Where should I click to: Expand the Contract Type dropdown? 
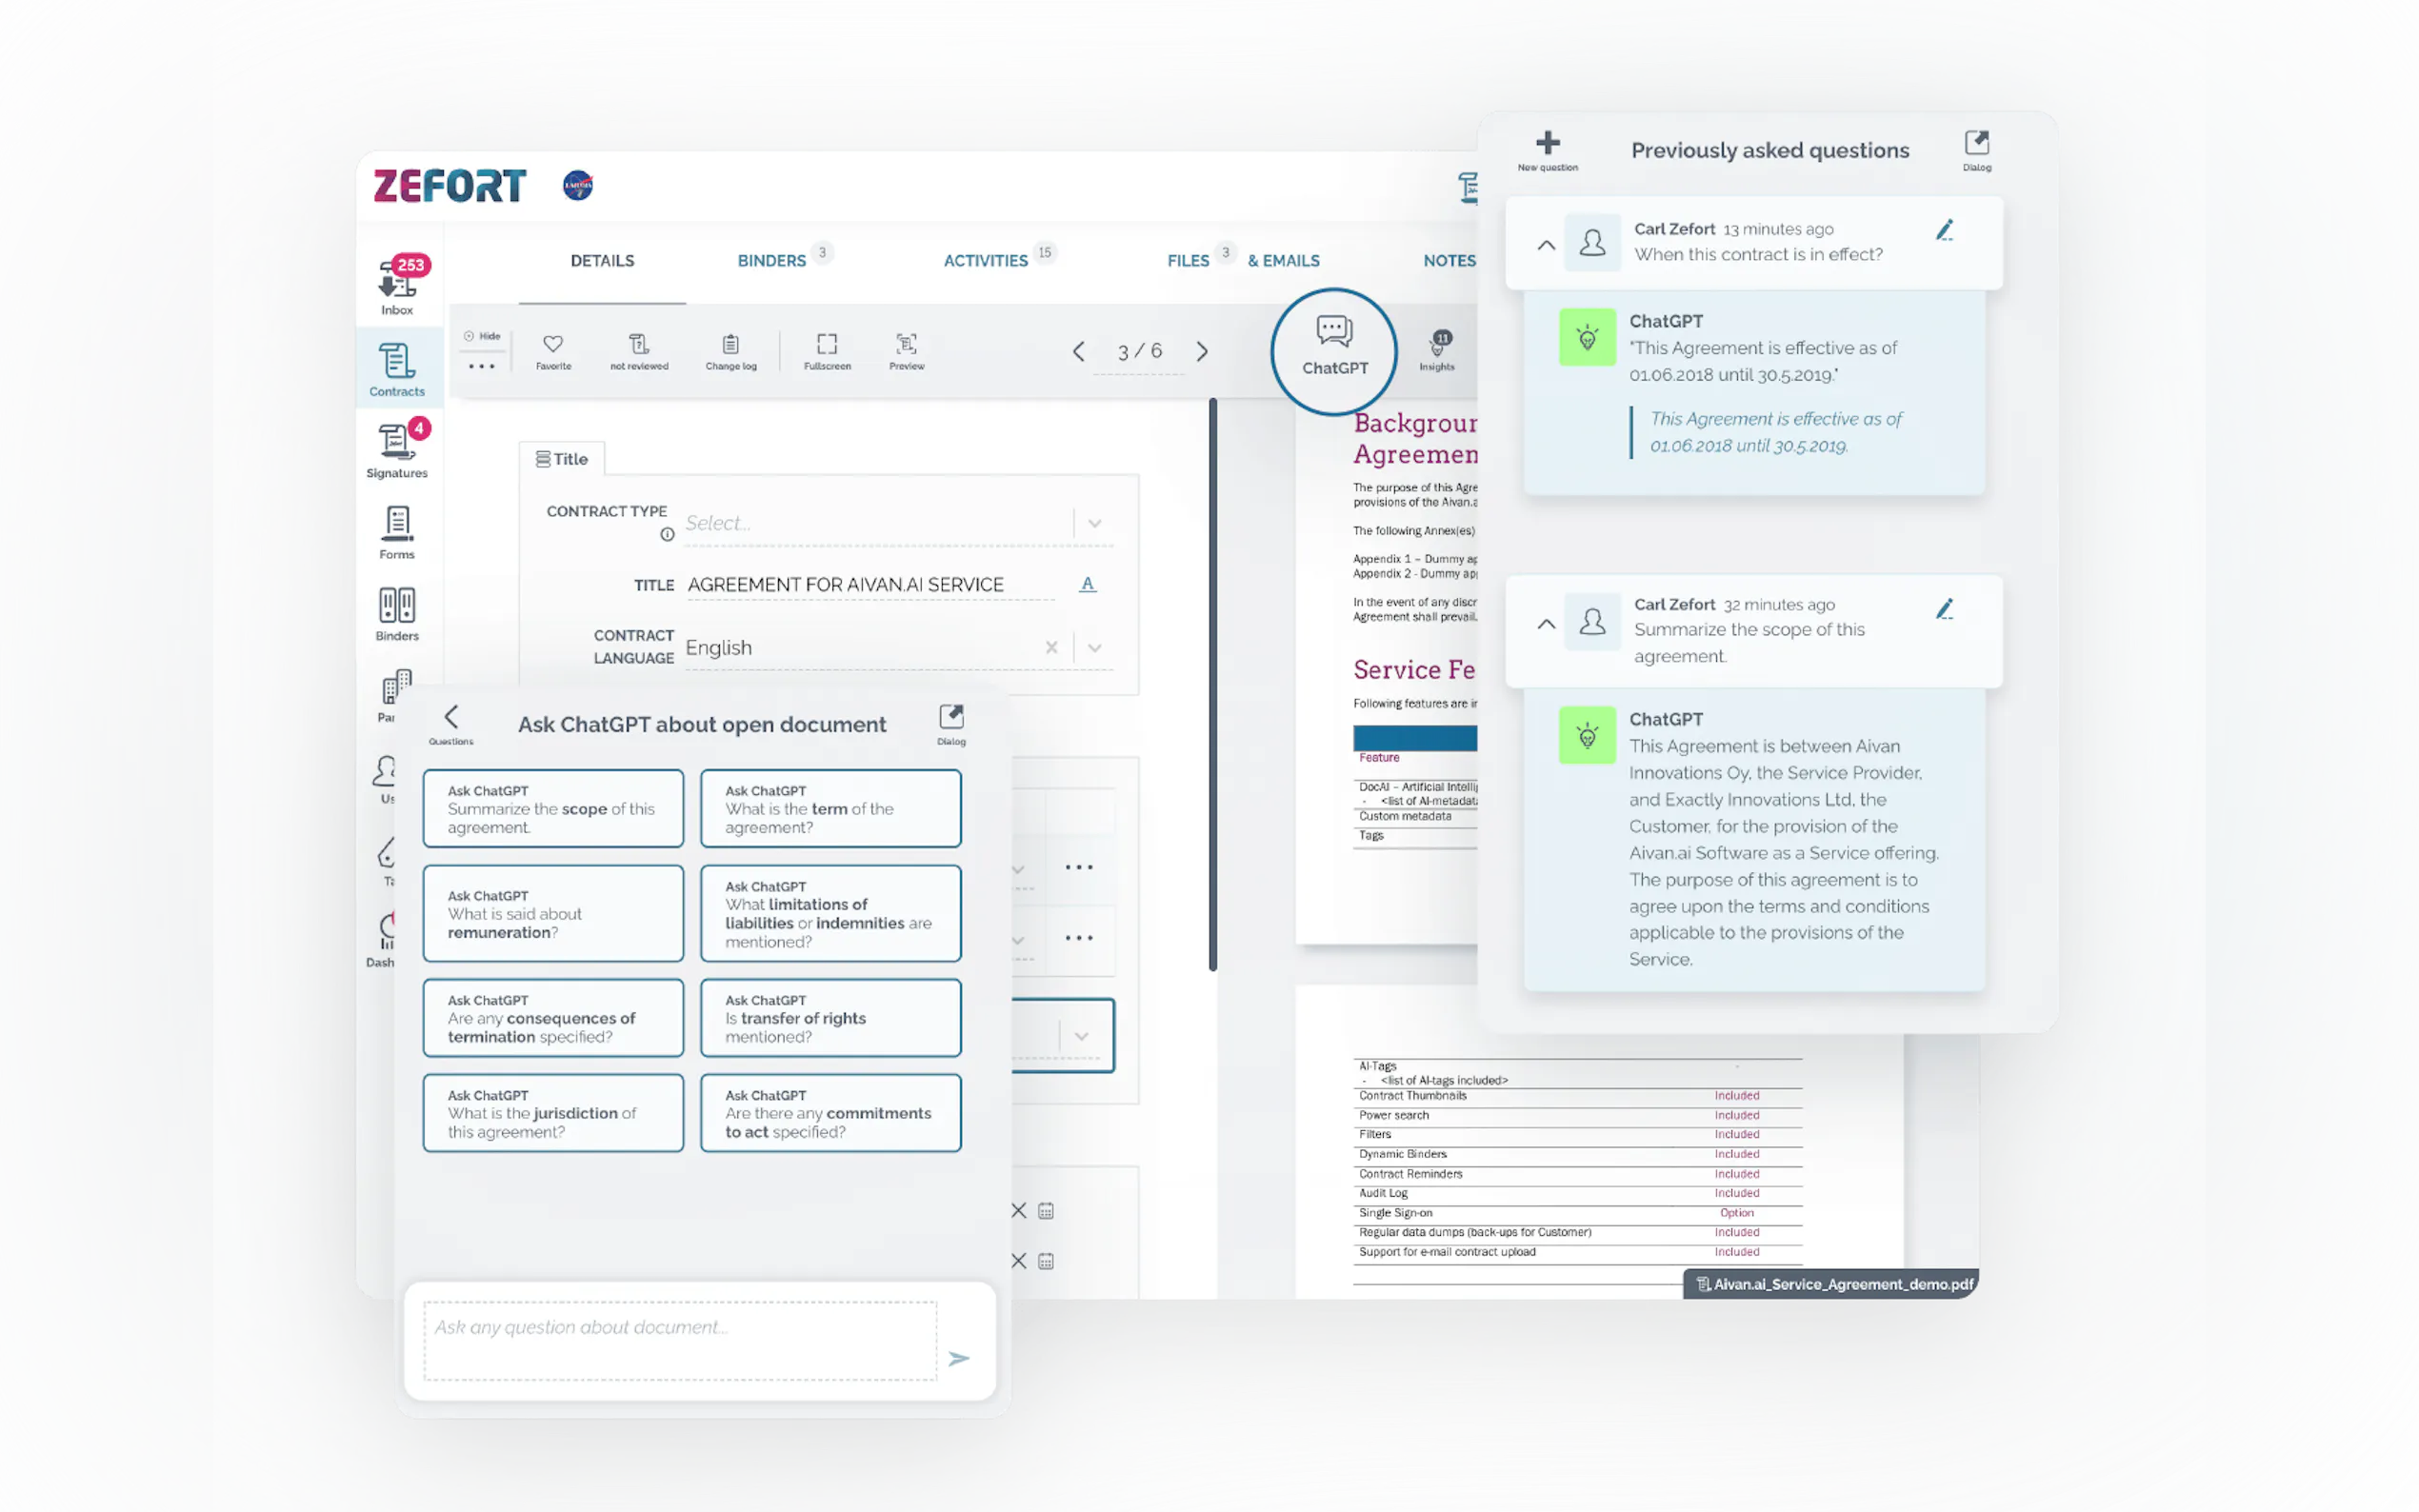point(1095,523)
